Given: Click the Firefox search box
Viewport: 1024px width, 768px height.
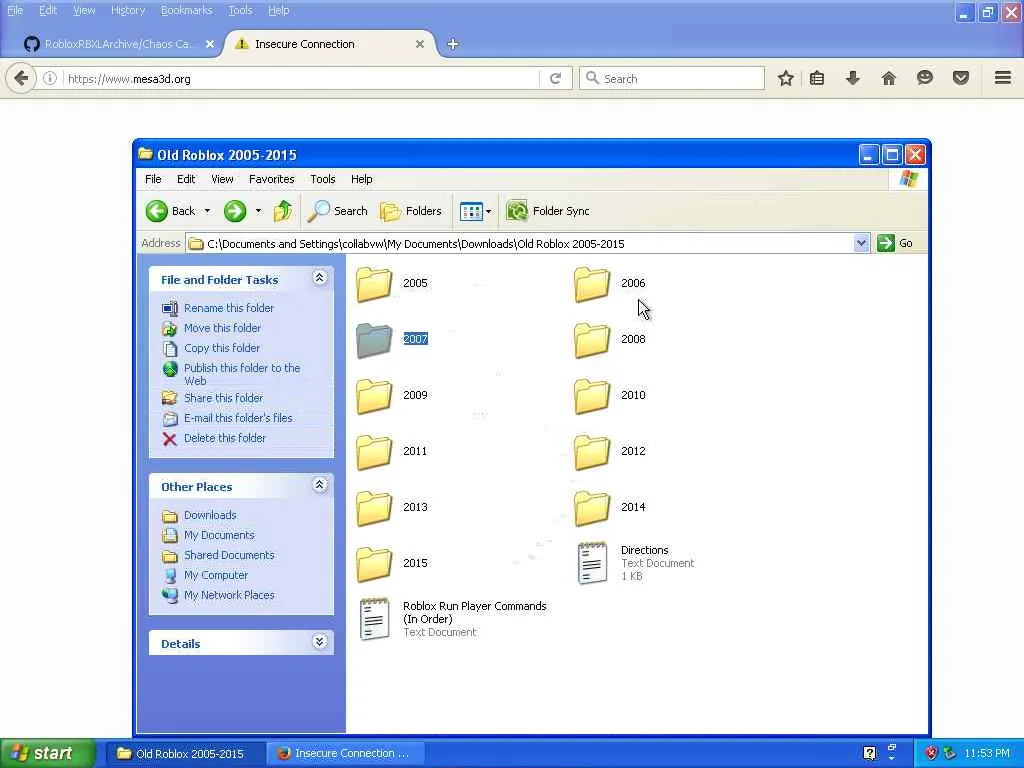Looking at the screenshot, I should click(x=671, y=78).
